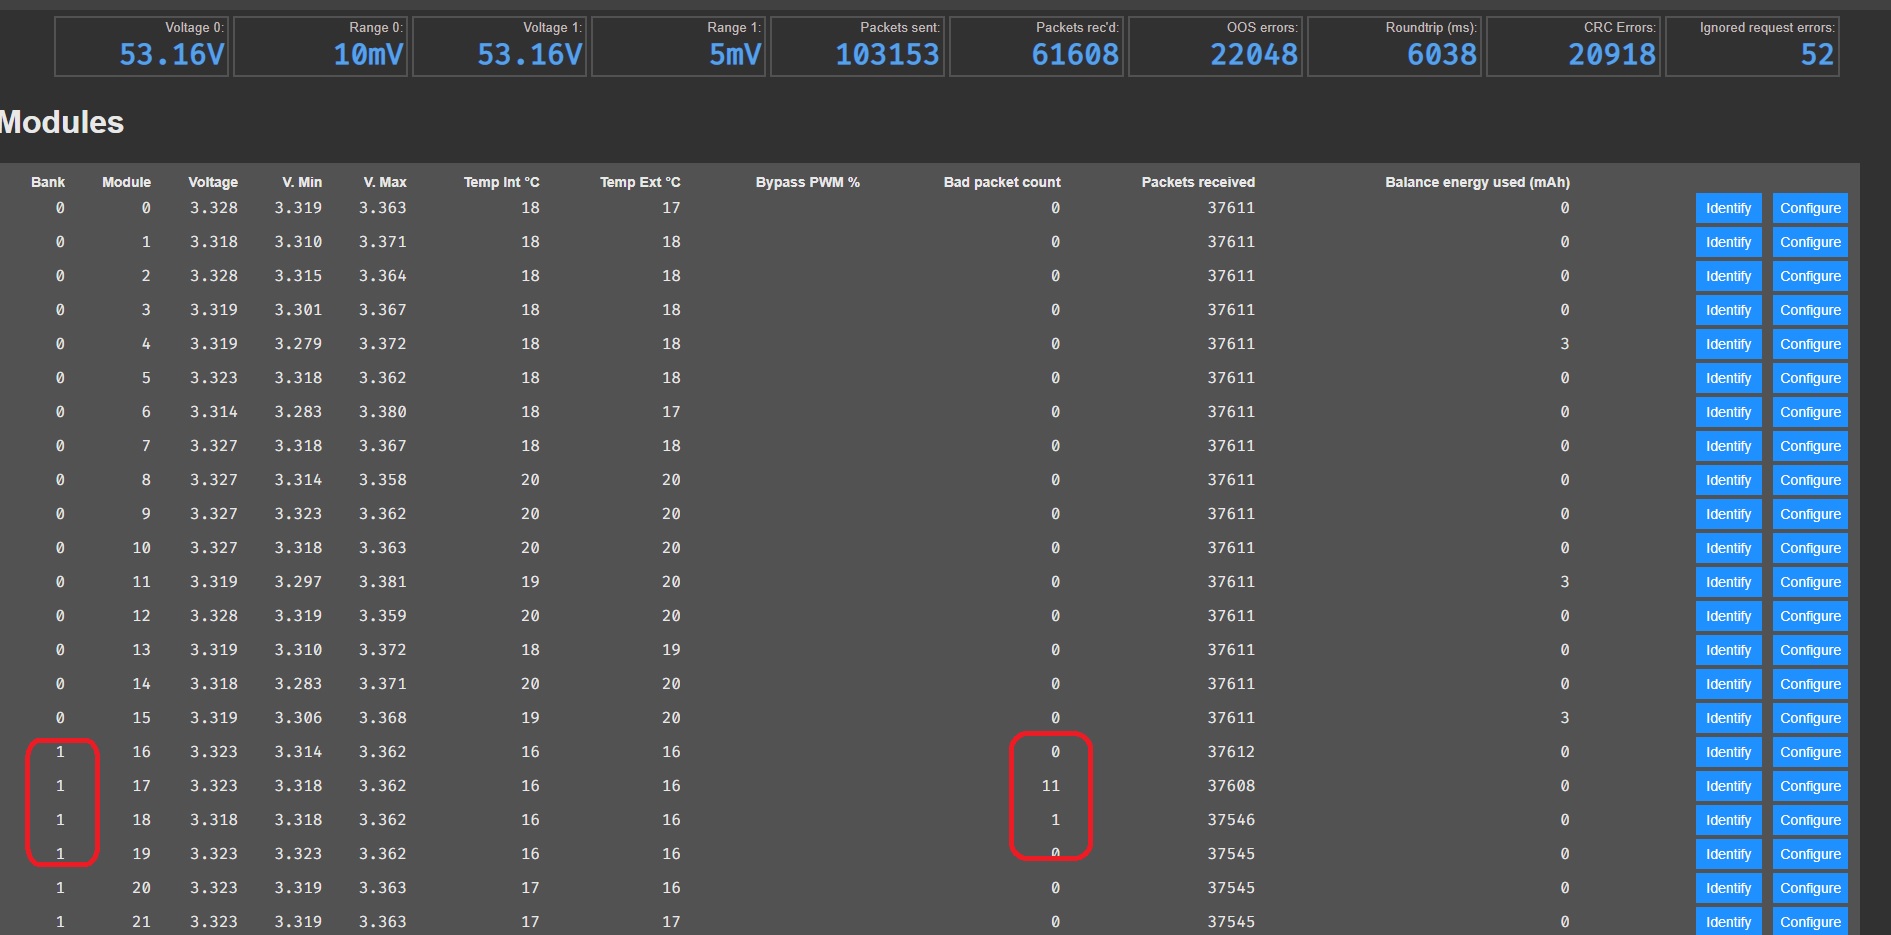
Task: Click Identify for module 20
Action: point(1728,888)
